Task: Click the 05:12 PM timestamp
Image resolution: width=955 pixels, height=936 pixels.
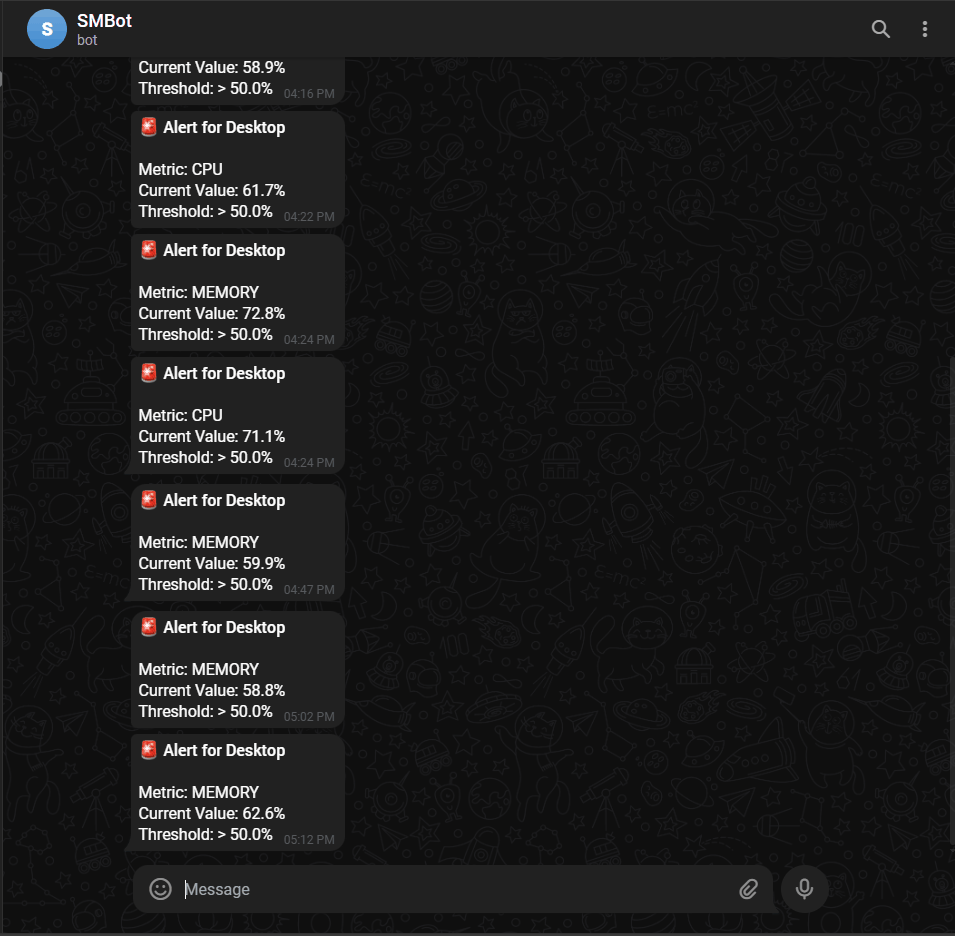Action: 309,840
